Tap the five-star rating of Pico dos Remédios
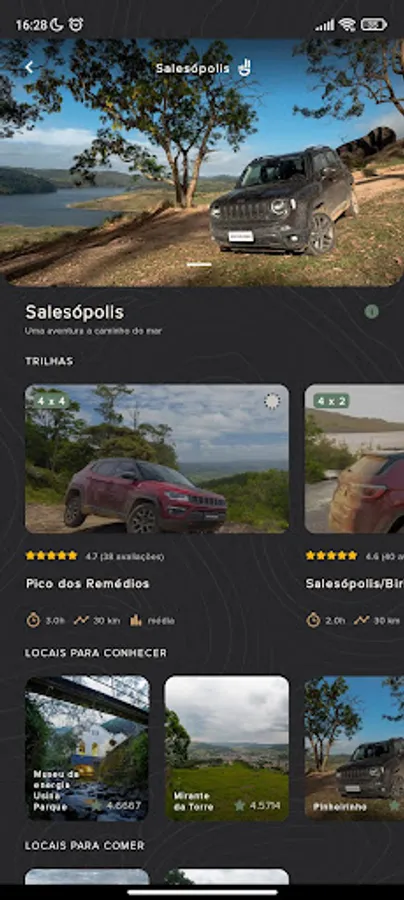Viewport: 404px width, 900px height. (52, 556)
